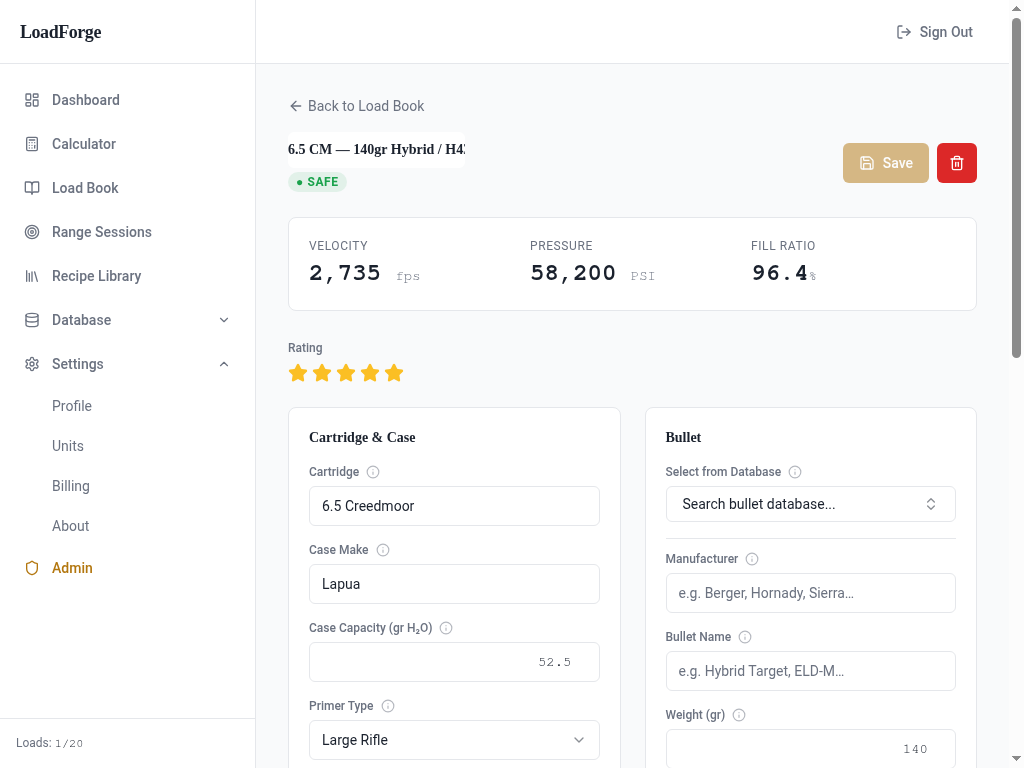The width and height of the screenshot is (1024, 768).
Task: Open the Billing settings page
Action: (71, 486)
